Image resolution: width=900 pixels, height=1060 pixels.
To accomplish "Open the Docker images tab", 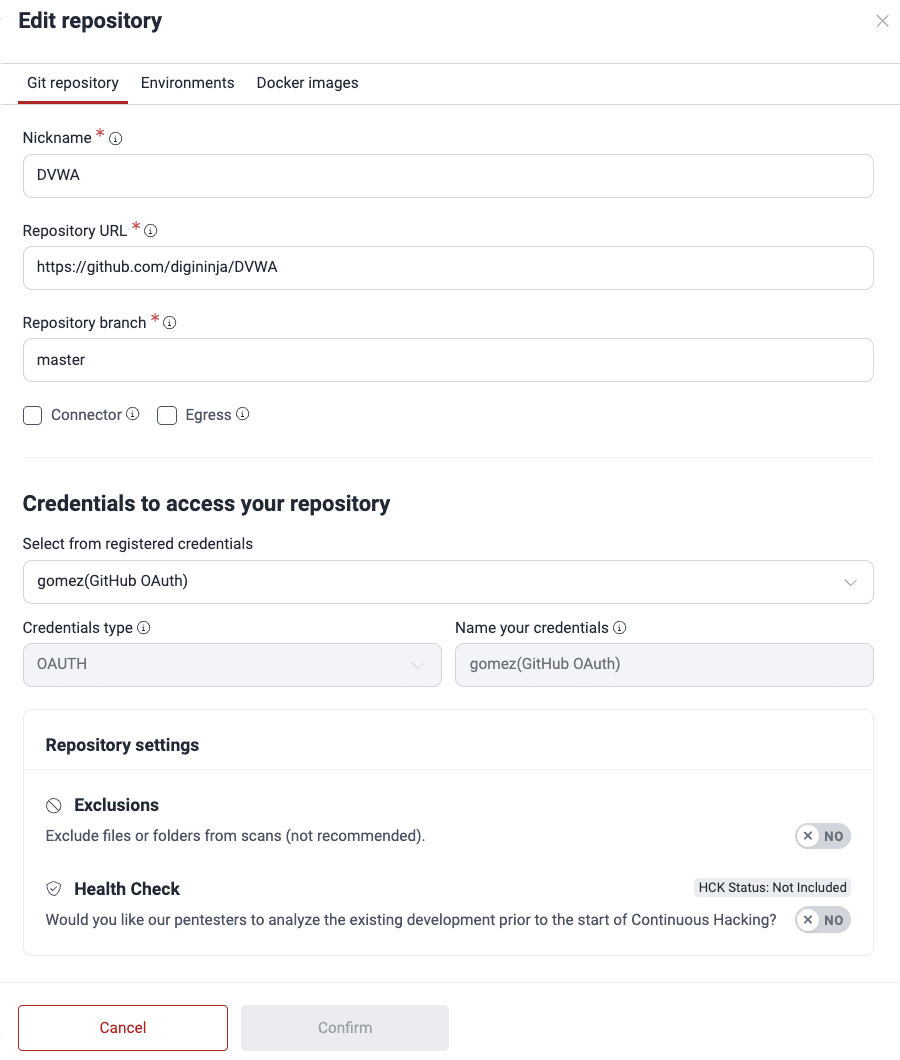I will pos(307,83).
